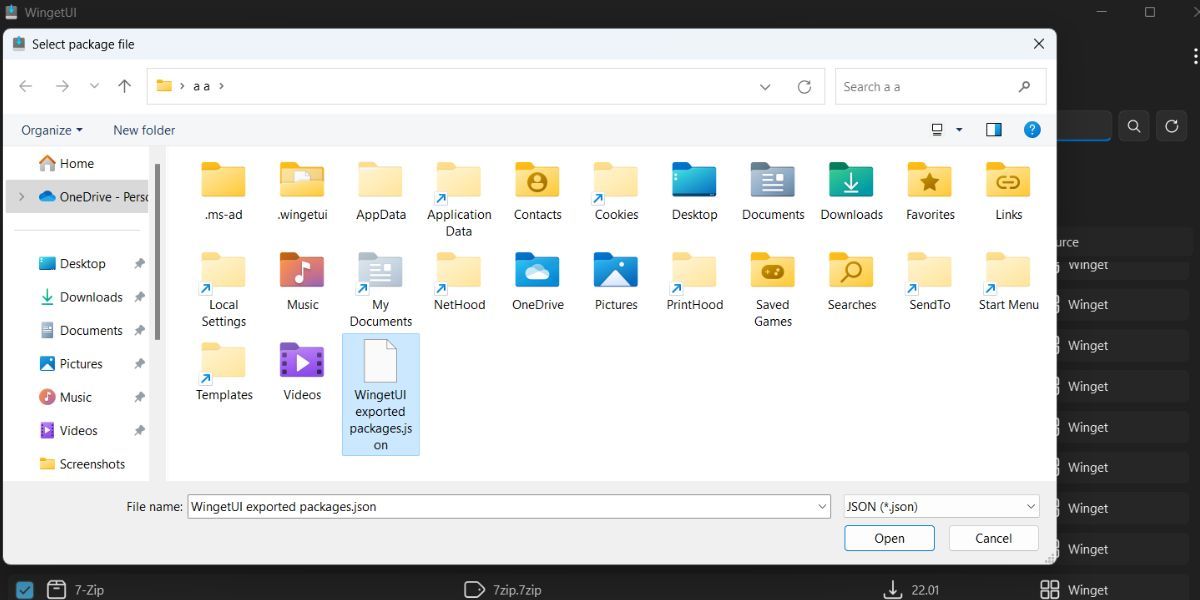Select the AppData folder

click(x=380, y=192)
